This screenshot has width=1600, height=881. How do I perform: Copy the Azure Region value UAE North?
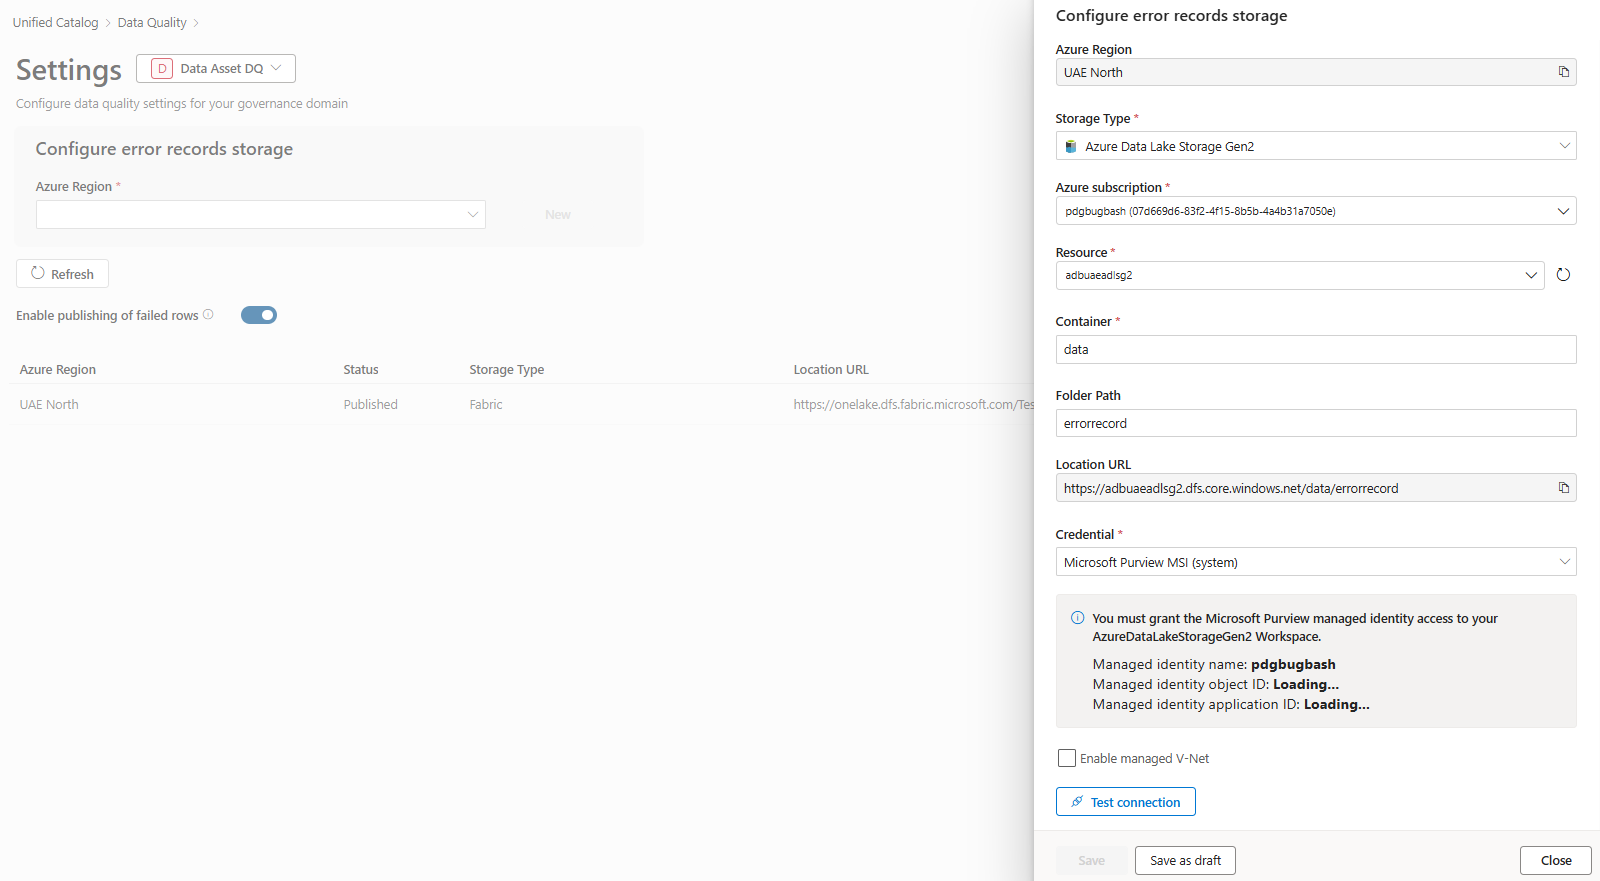[1564, 72]
